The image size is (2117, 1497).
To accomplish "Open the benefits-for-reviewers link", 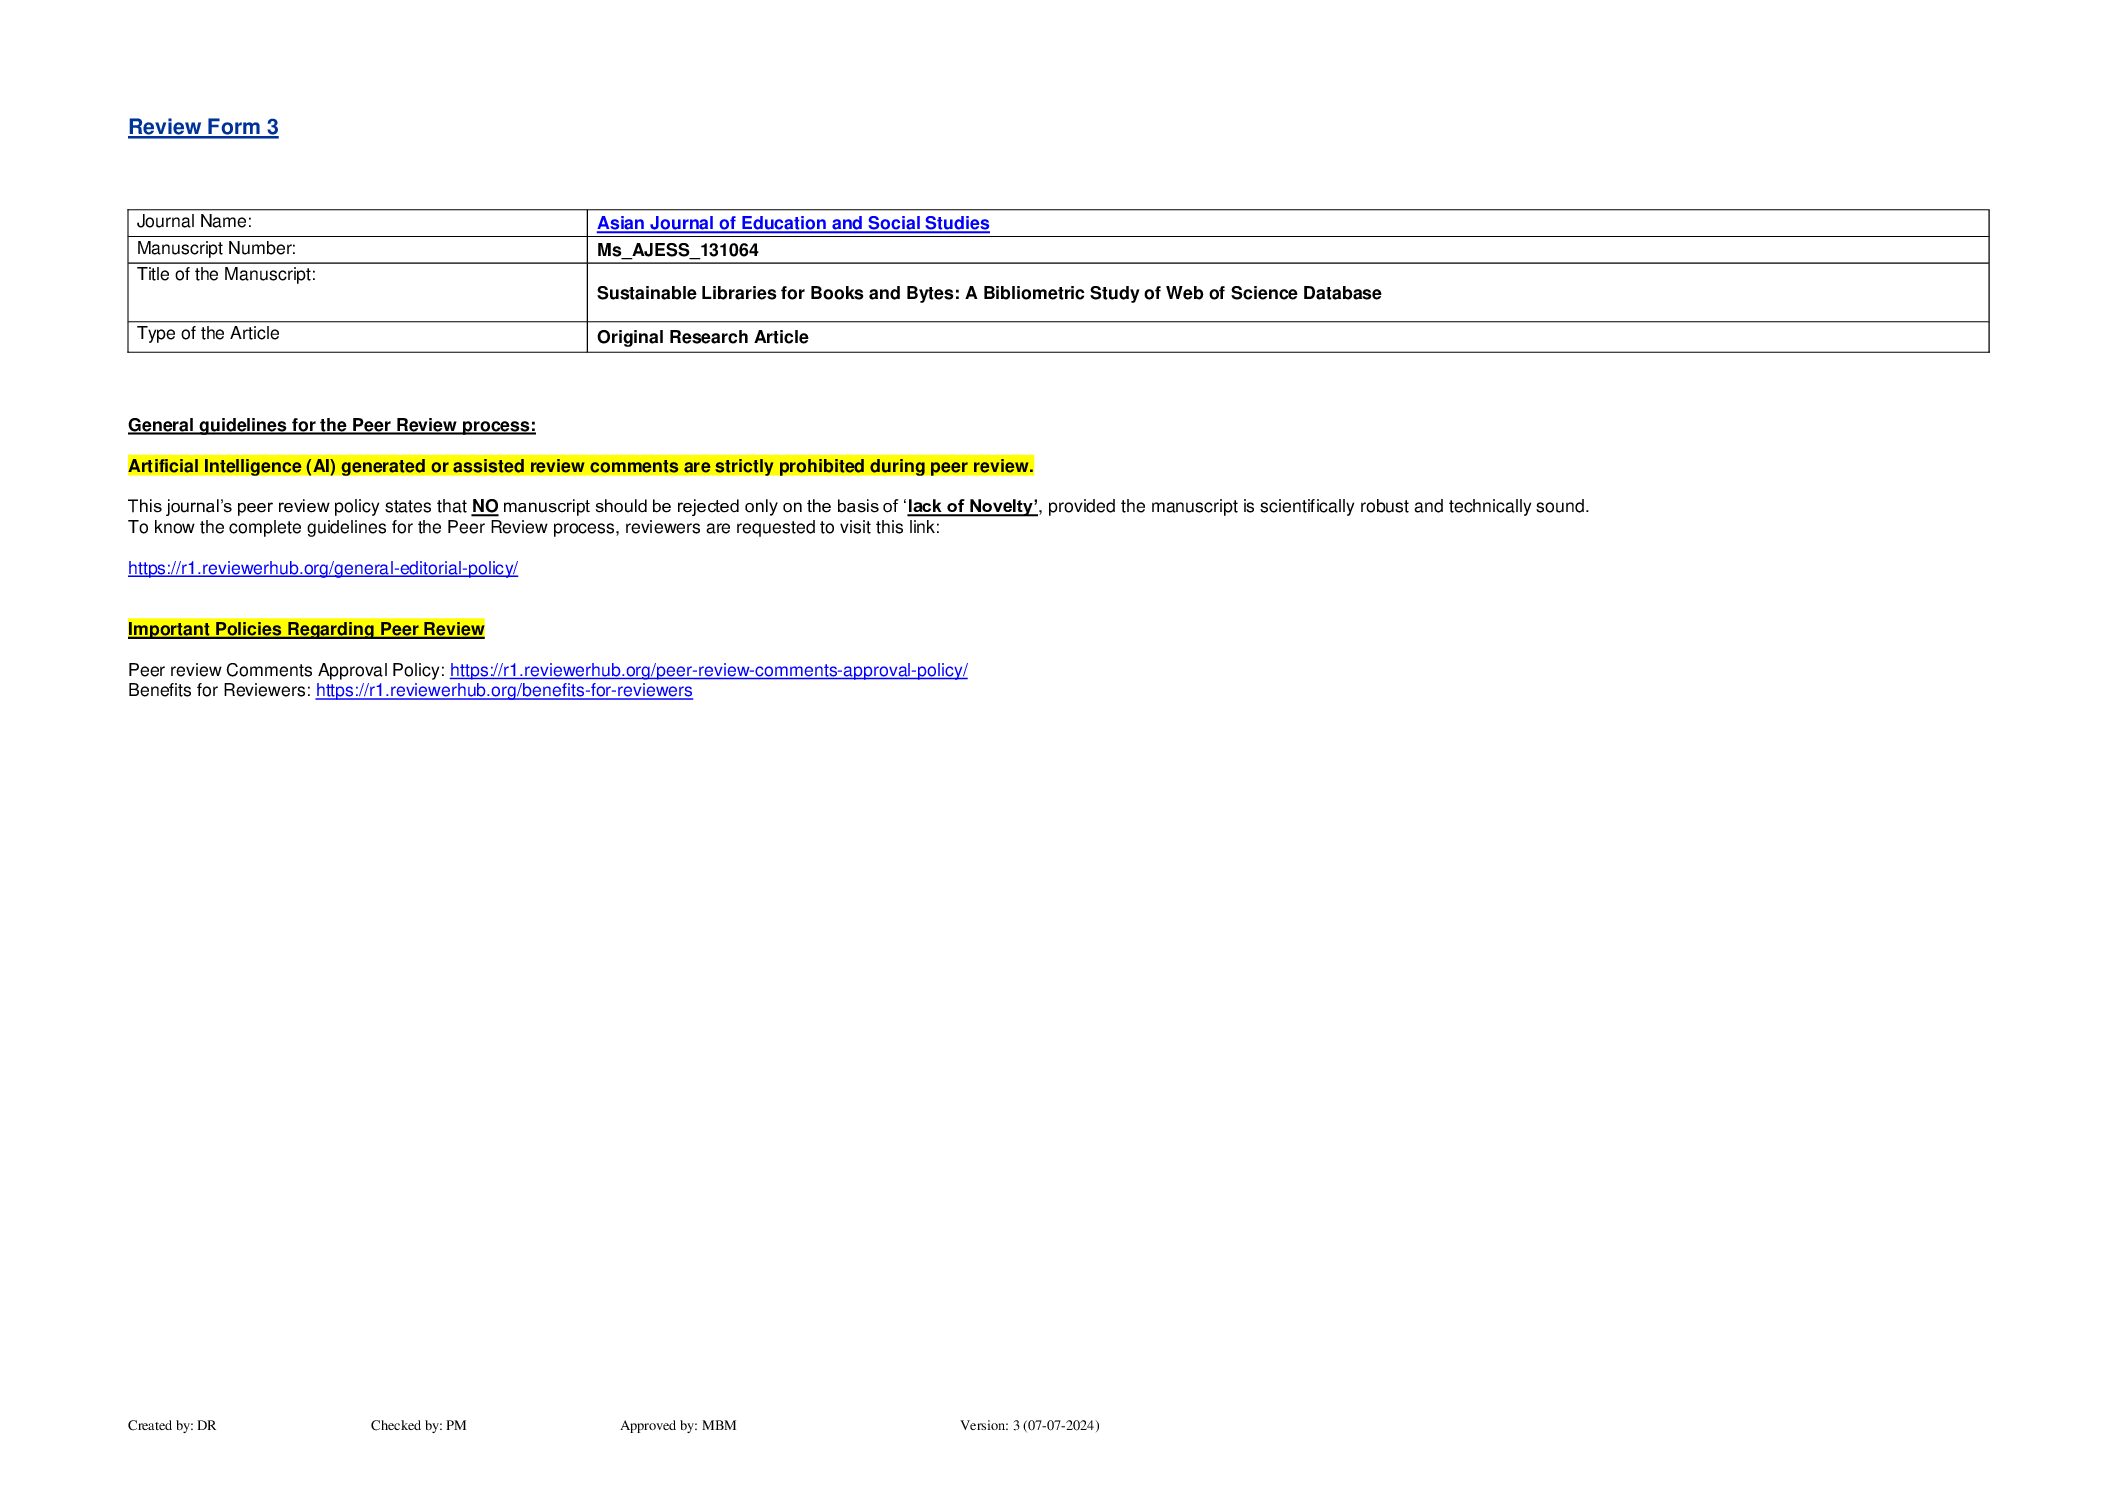I will coord(504,690).
